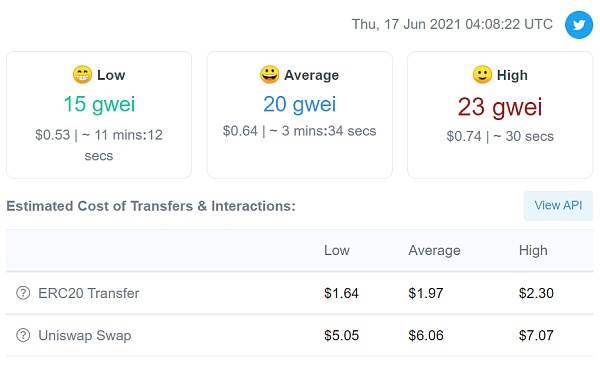Screen dimensions: 600x366
Task: Click the Low column header
Action: [337, 250]
